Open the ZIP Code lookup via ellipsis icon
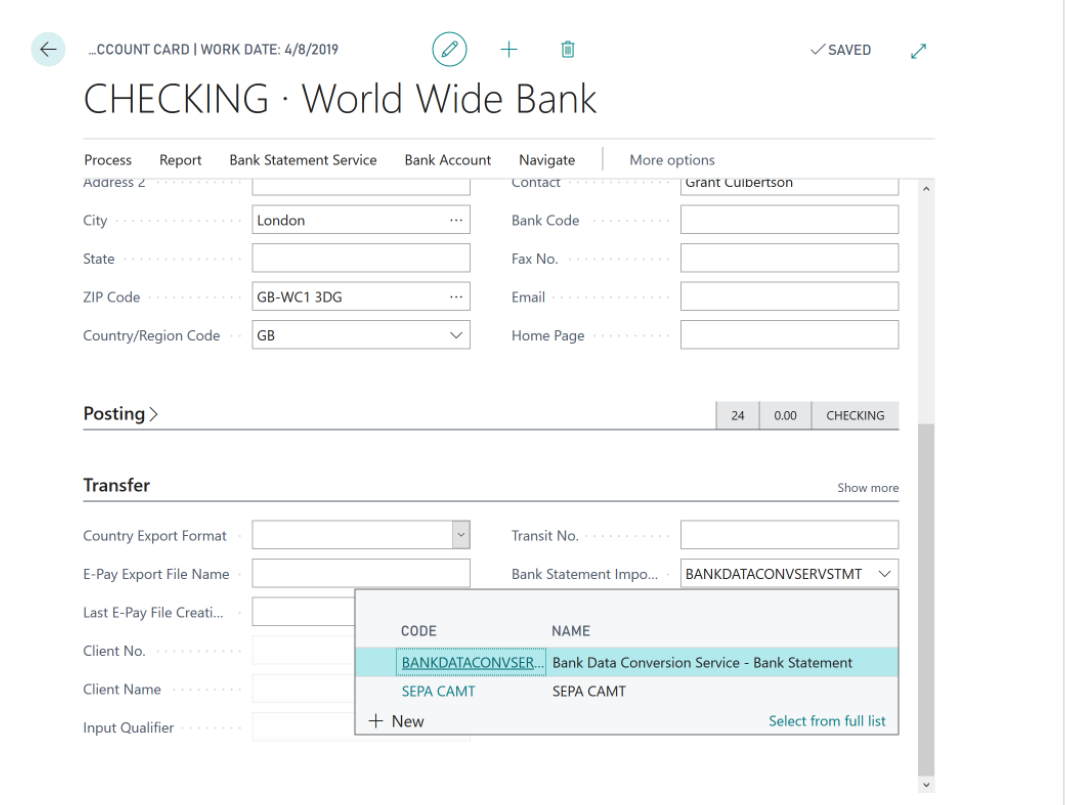Image resolution: width=1065 pixels, height=805 pixels. pyautogui.click(x=458, y=296)
